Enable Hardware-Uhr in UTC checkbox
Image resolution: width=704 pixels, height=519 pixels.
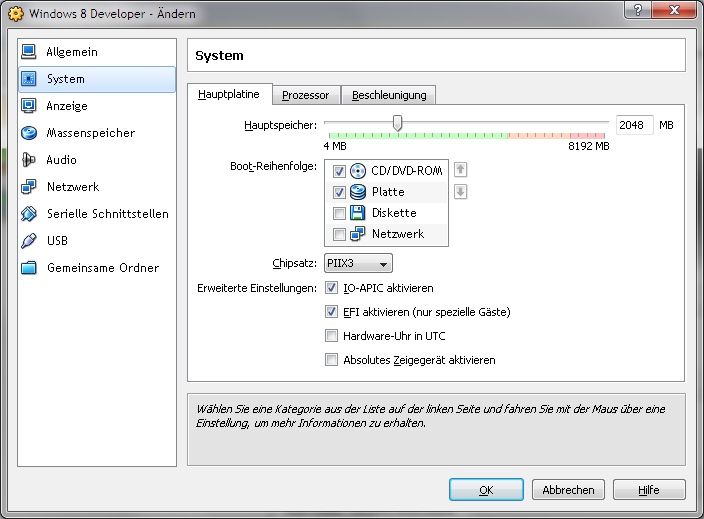(331, 335)
